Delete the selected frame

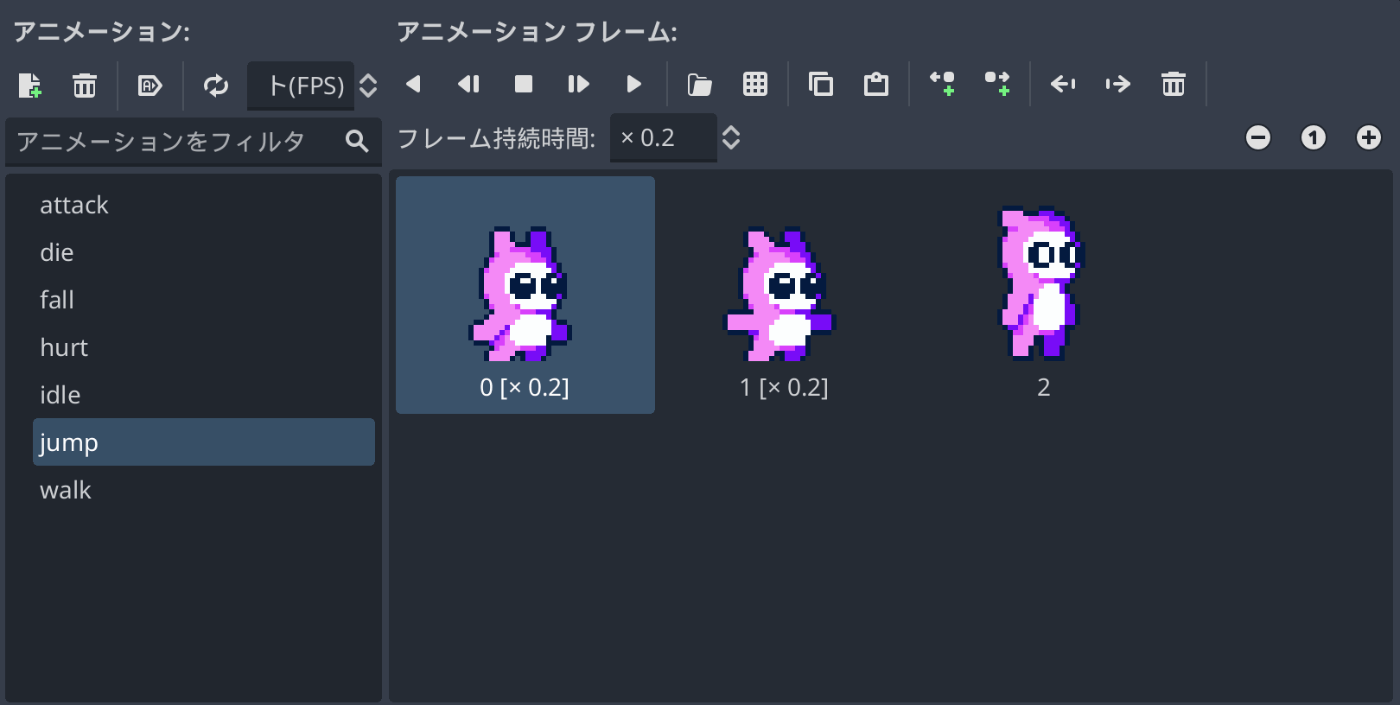1173,85
